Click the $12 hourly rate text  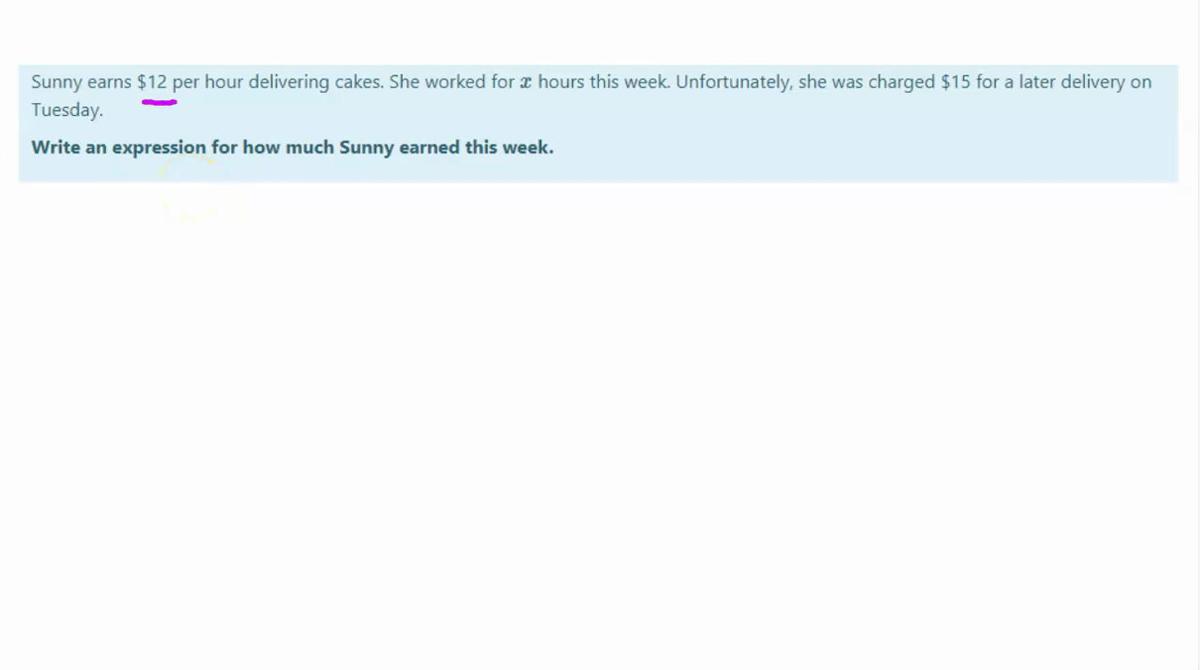click(x=152, y=82)
